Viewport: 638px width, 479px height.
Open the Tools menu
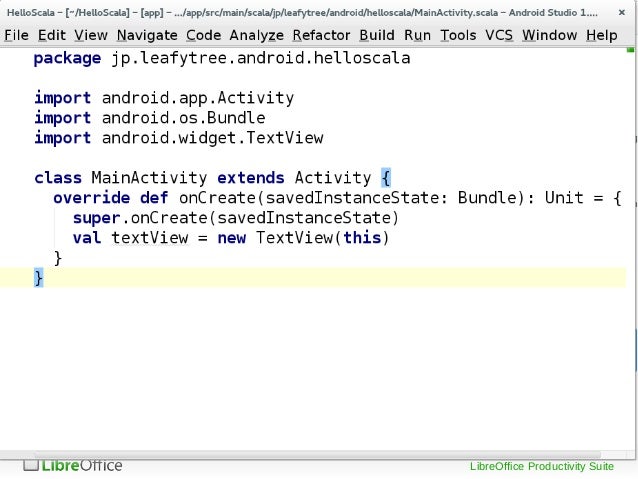tap(458, 35)
